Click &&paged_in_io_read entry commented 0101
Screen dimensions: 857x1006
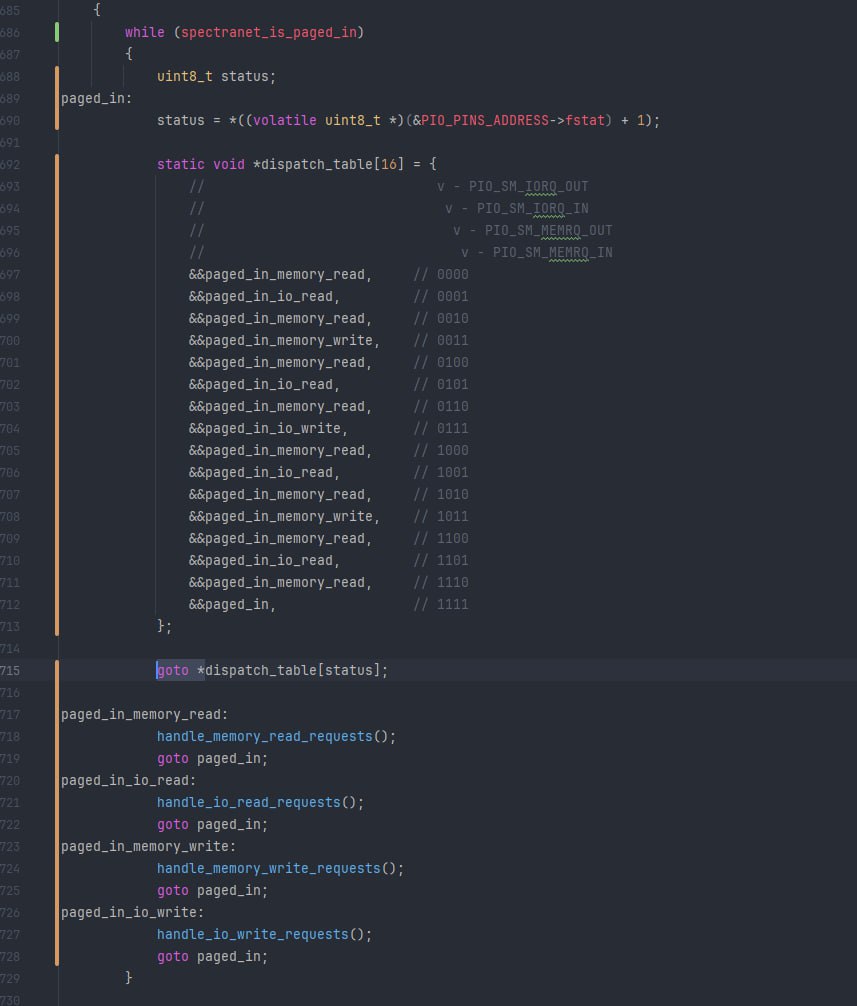pyautogui.click(x=264, y=384)
